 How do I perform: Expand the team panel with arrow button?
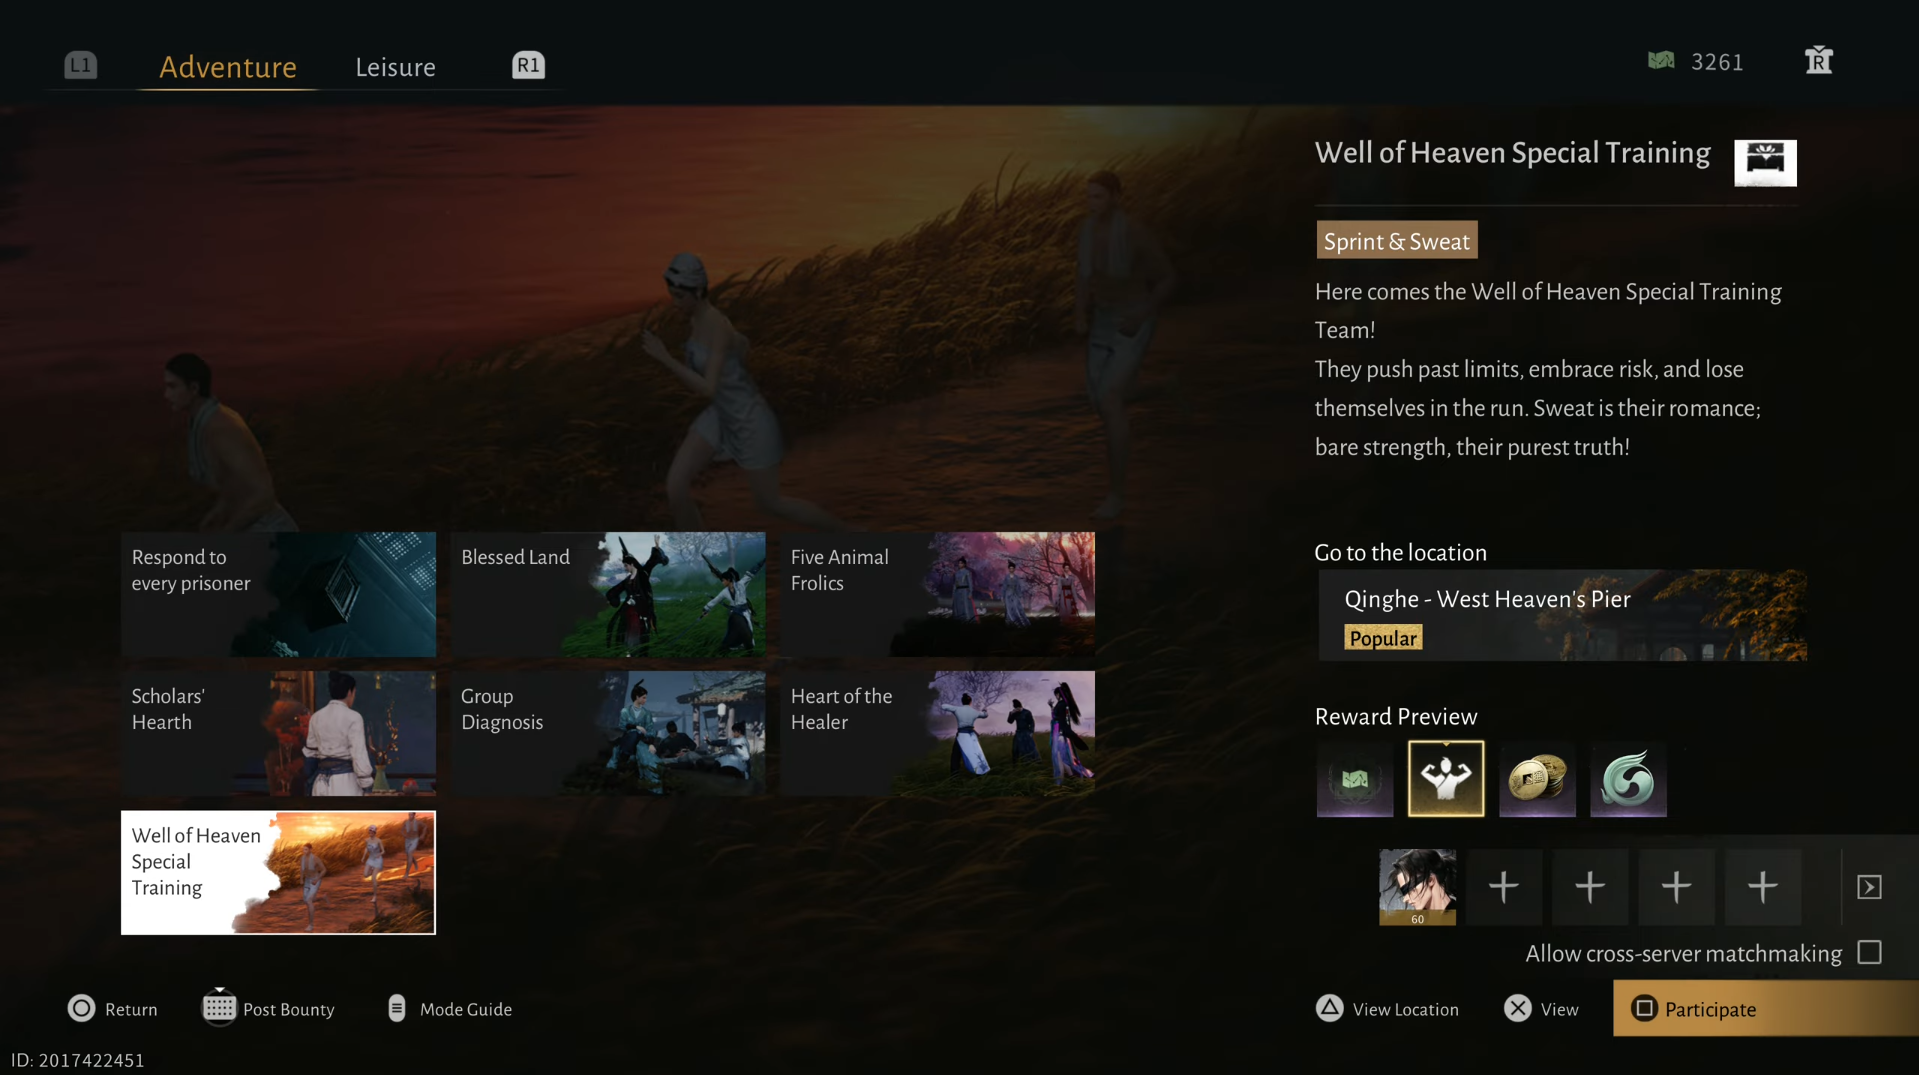tap(1869, 887)
